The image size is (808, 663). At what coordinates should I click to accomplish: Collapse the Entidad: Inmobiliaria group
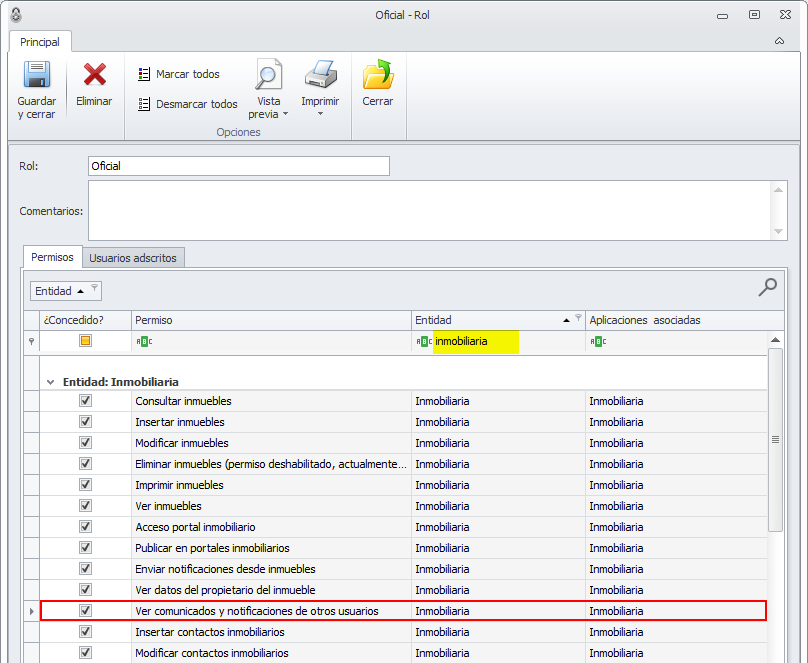click(x=50, y=382)
